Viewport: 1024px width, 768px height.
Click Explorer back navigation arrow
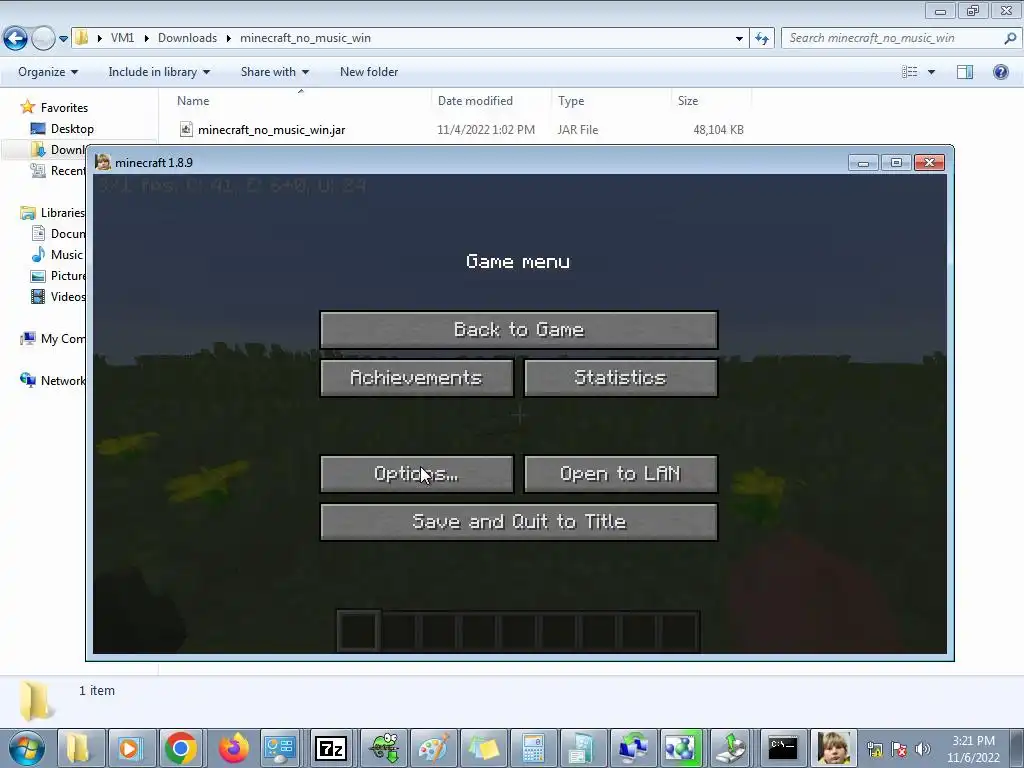coord(15,39)
